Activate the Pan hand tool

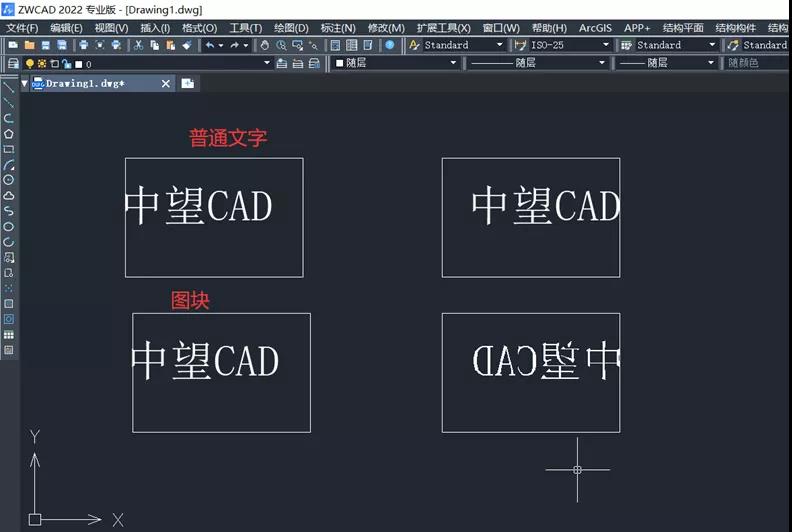point(265,45)
